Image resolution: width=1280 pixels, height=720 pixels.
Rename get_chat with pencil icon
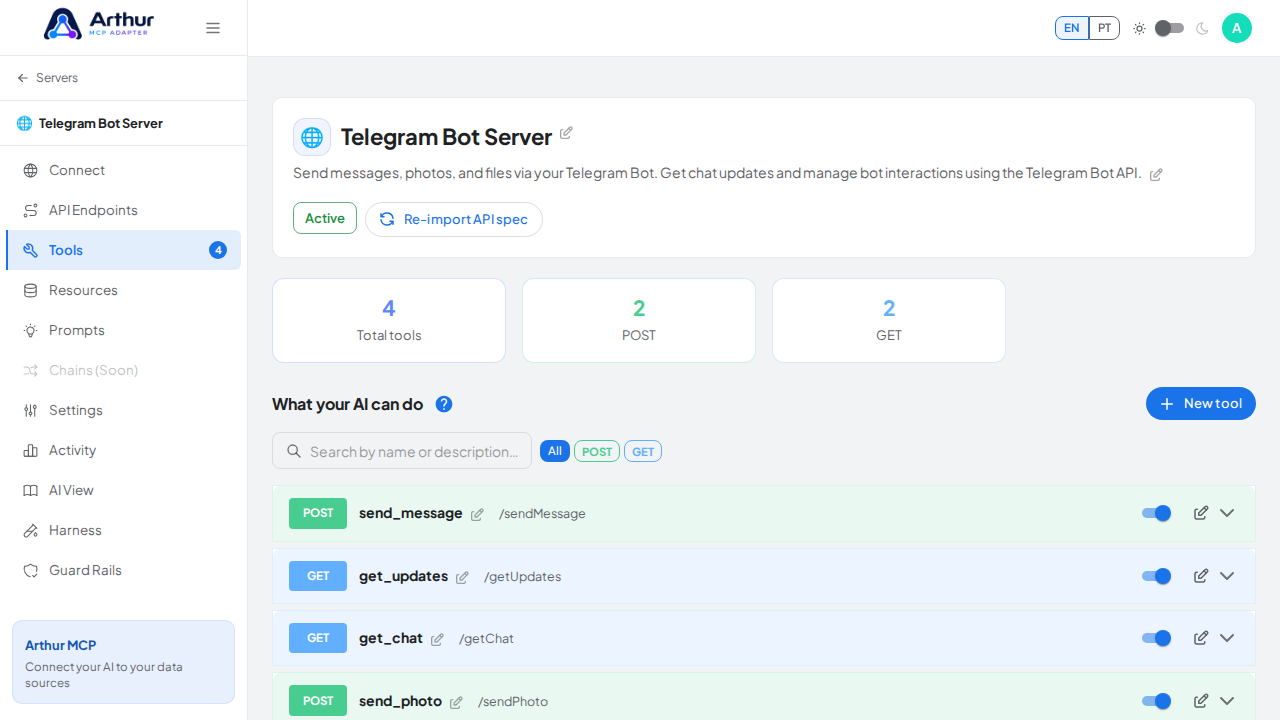pyautogui.click(x=437, y=639)
